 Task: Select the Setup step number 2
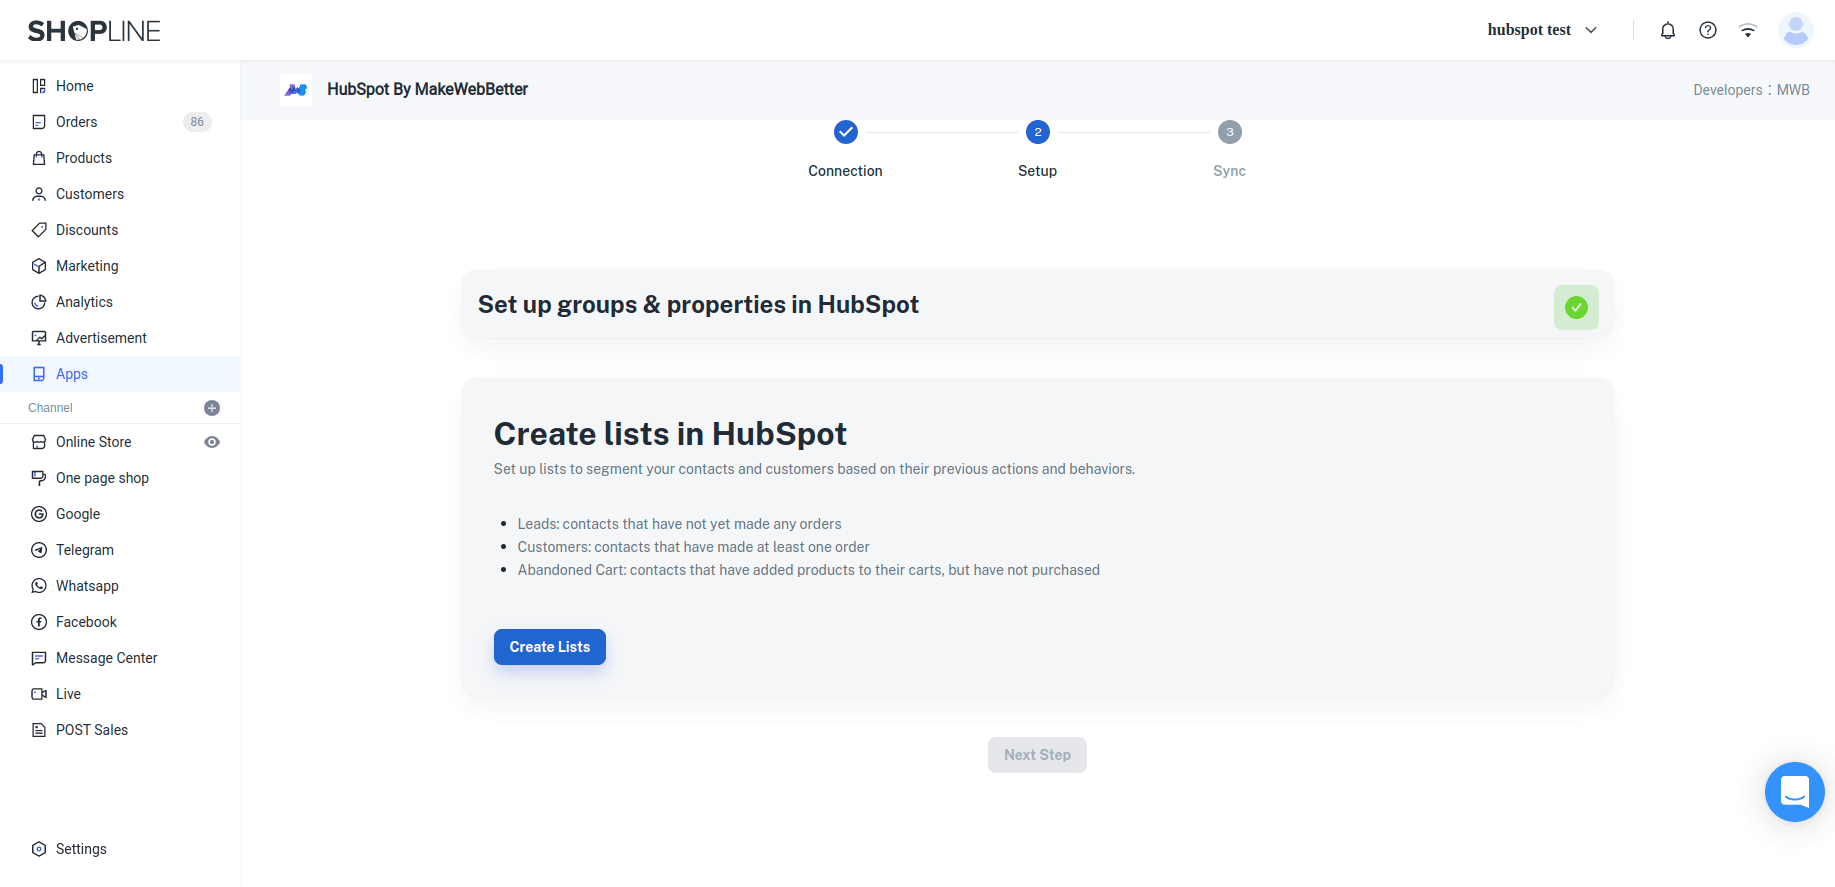click(x=1038, y=132)
